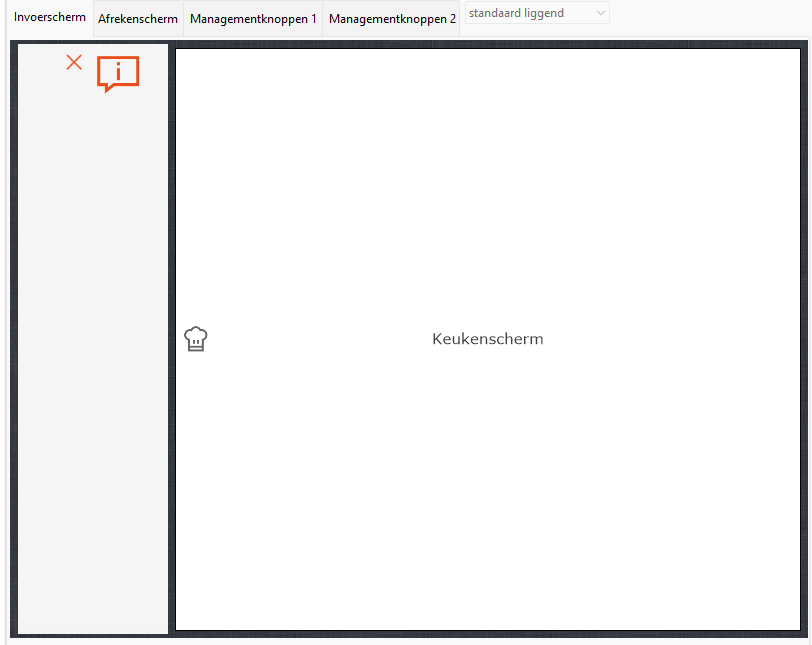Image resolution: width=812 pixels, height=645 pixels.
Task: Click the chef hat icon
Action: coord(195,339)
